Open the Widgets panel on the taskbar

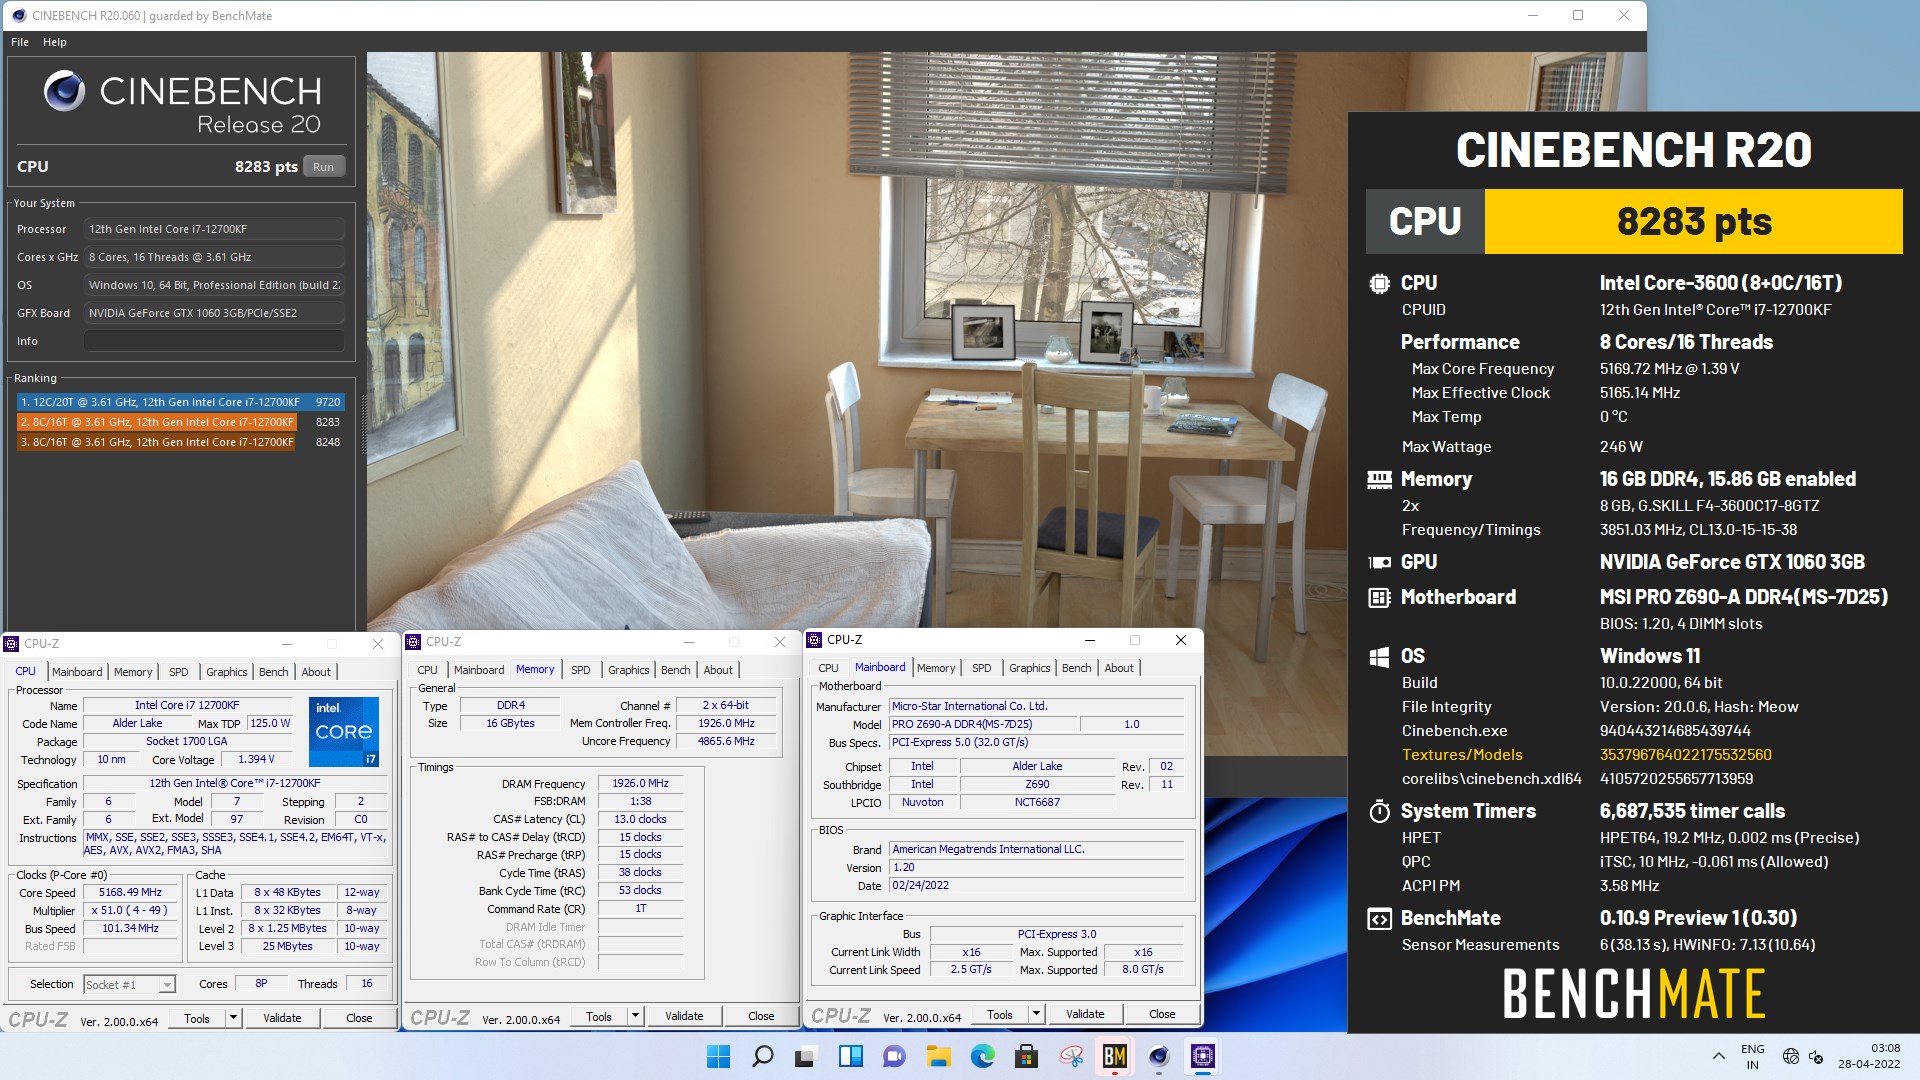pyautogui.click(x=850, y=1056)
